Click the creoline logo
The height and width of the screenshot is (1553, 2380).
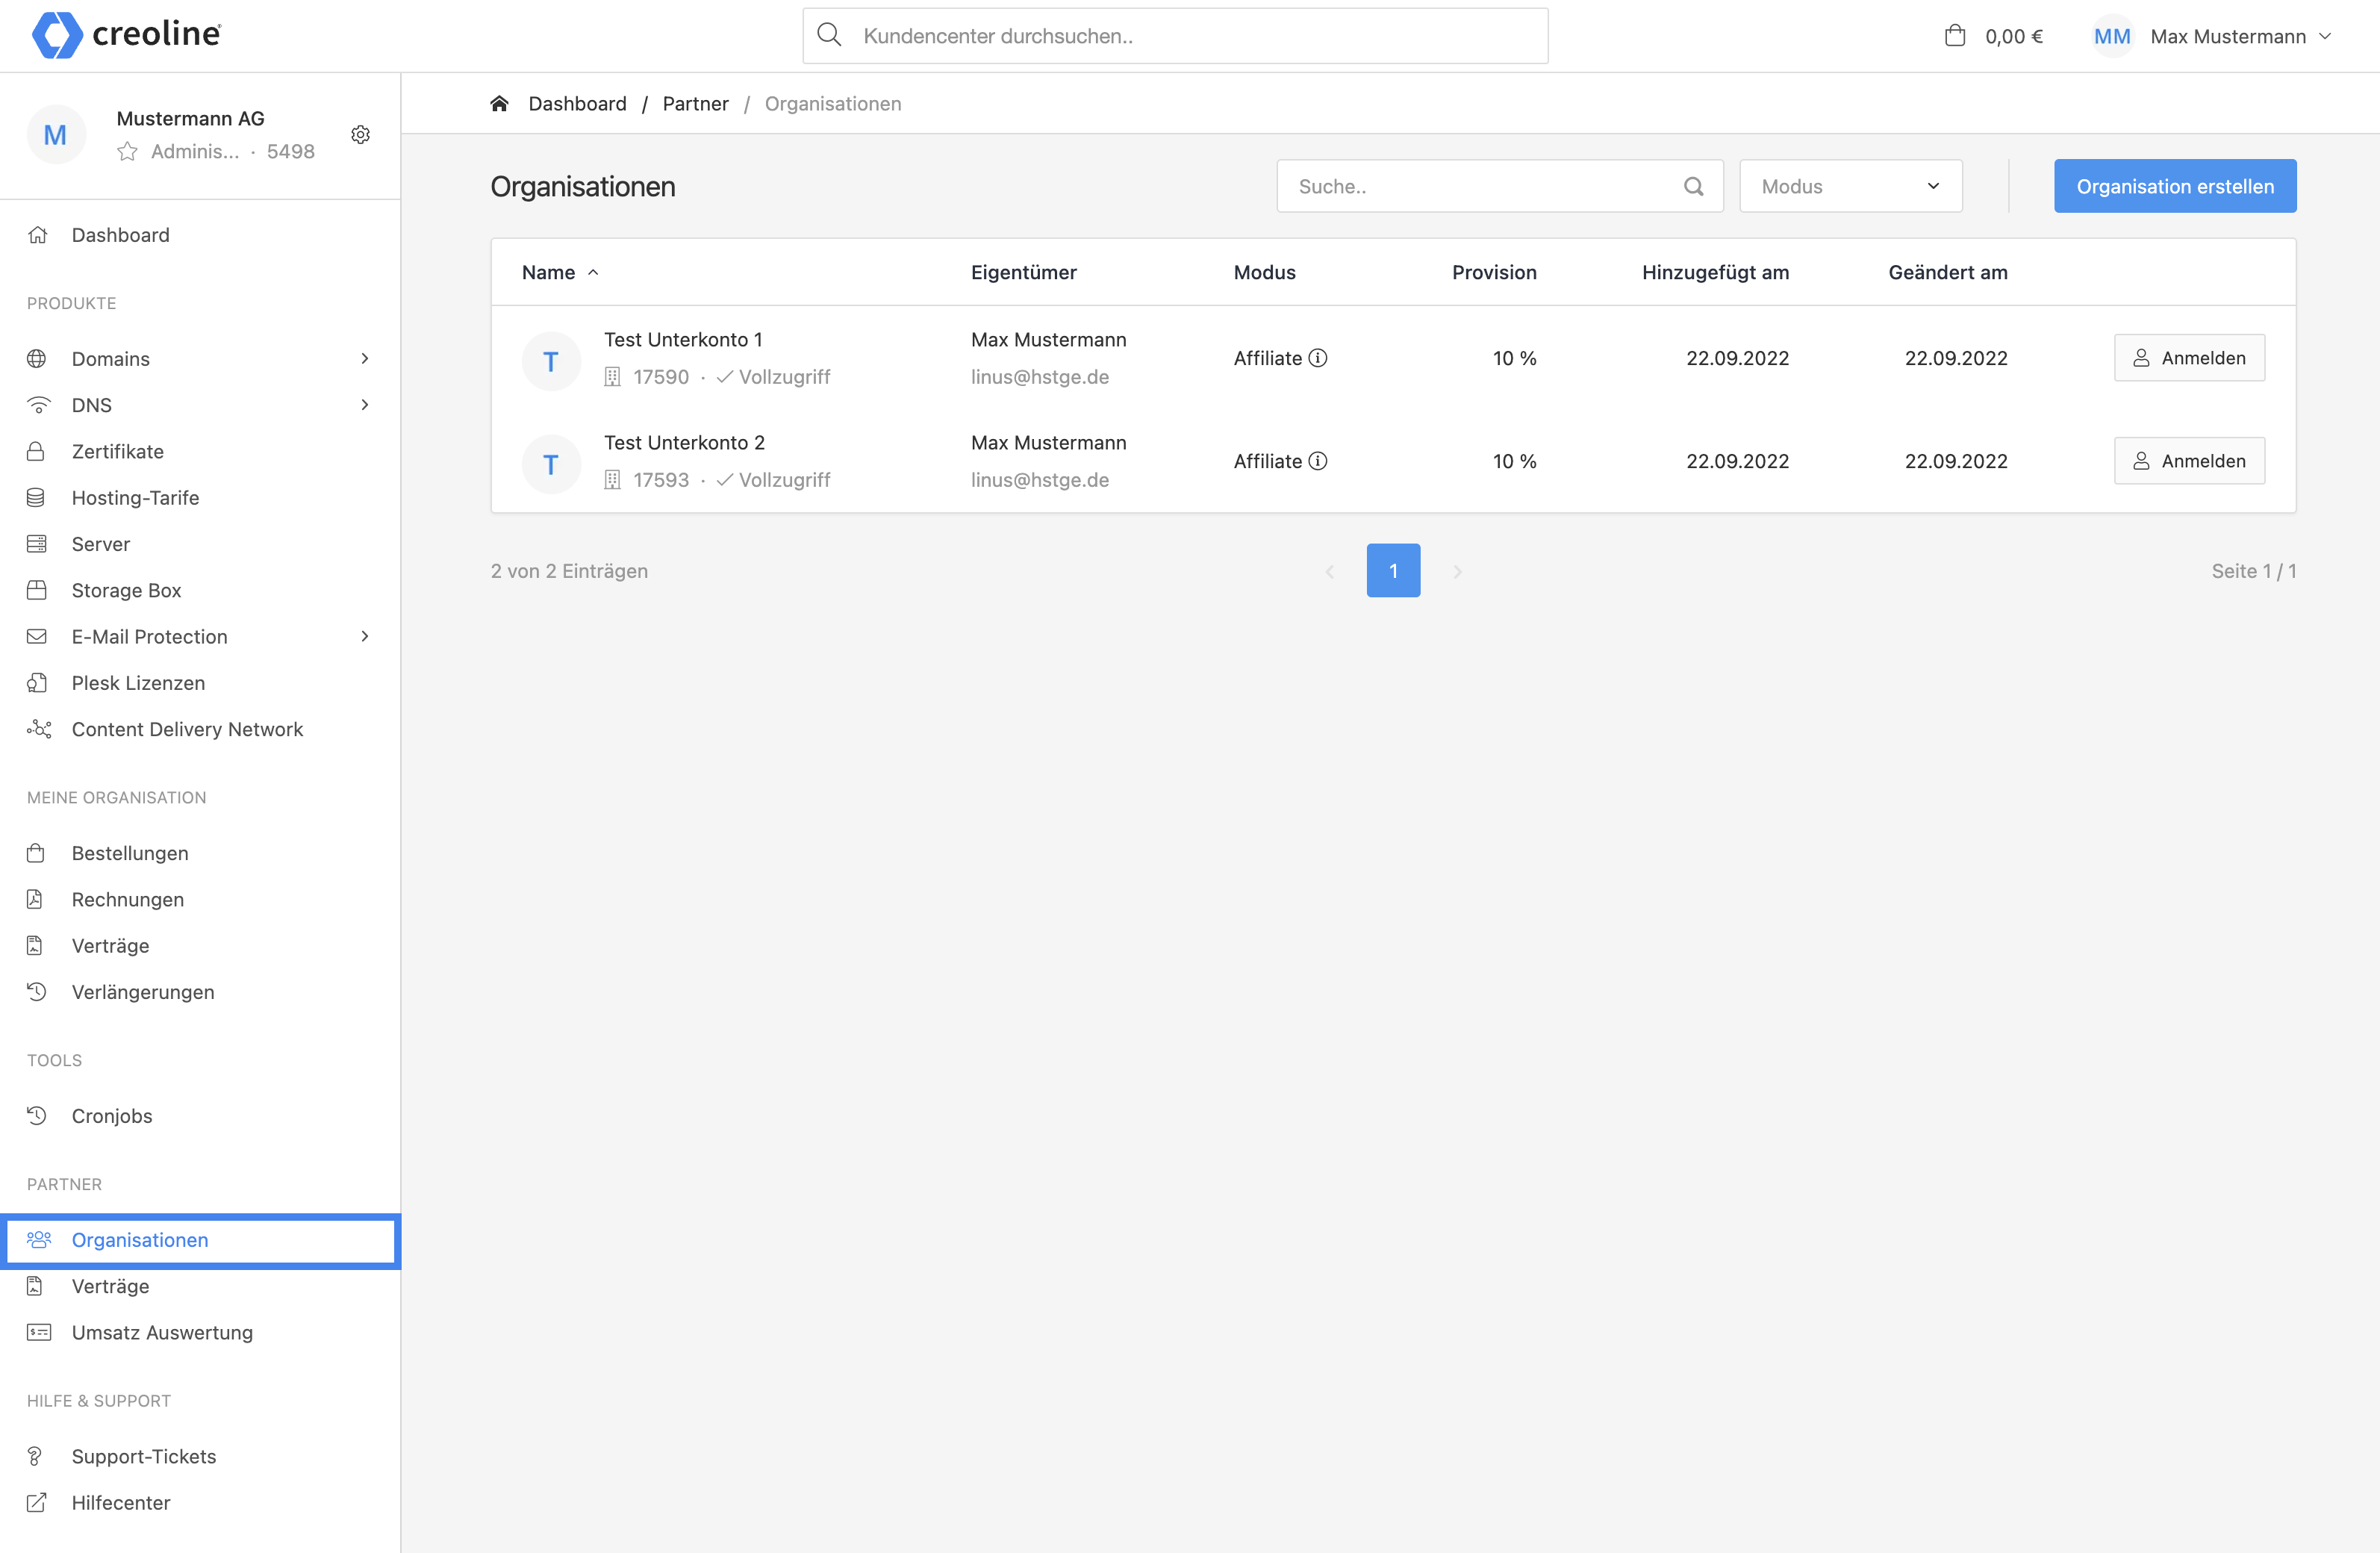pos(126,35)
